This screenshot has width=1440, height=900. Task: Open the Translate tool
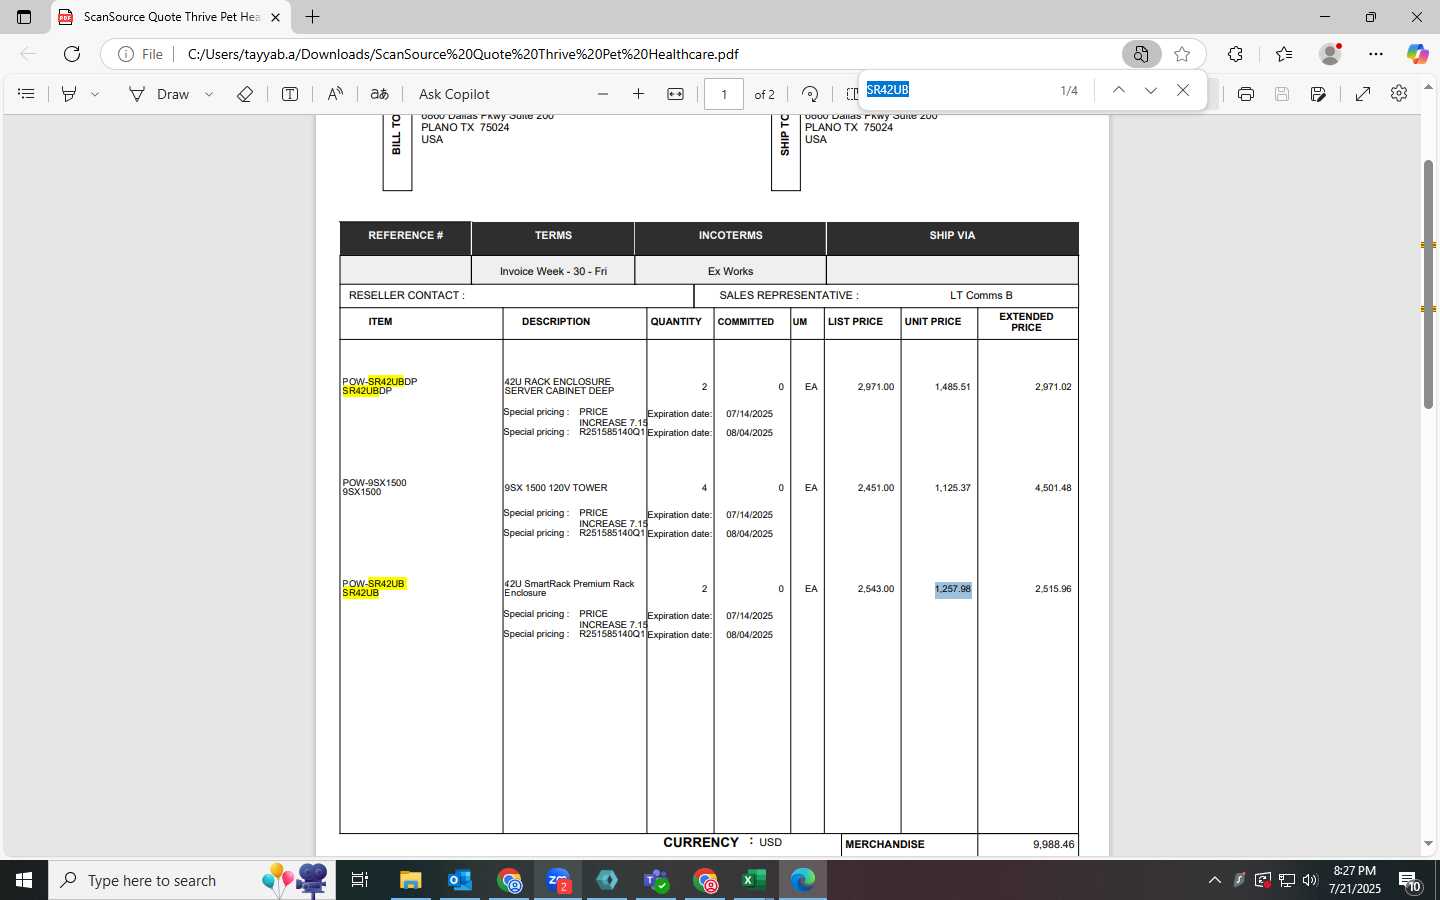(379, 94)
